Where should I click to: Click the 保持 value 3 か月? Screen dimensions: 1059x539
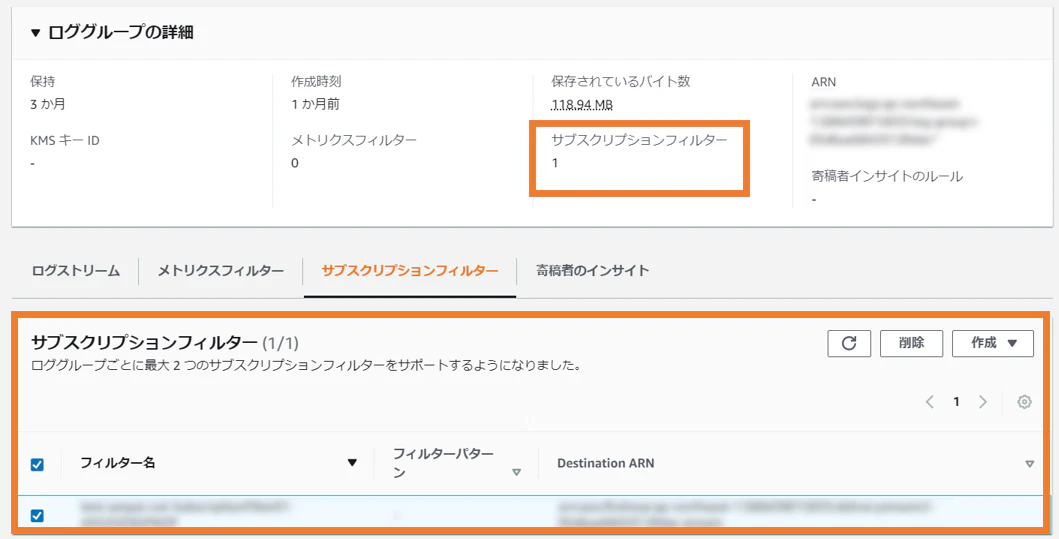click(x=48, y=104)
